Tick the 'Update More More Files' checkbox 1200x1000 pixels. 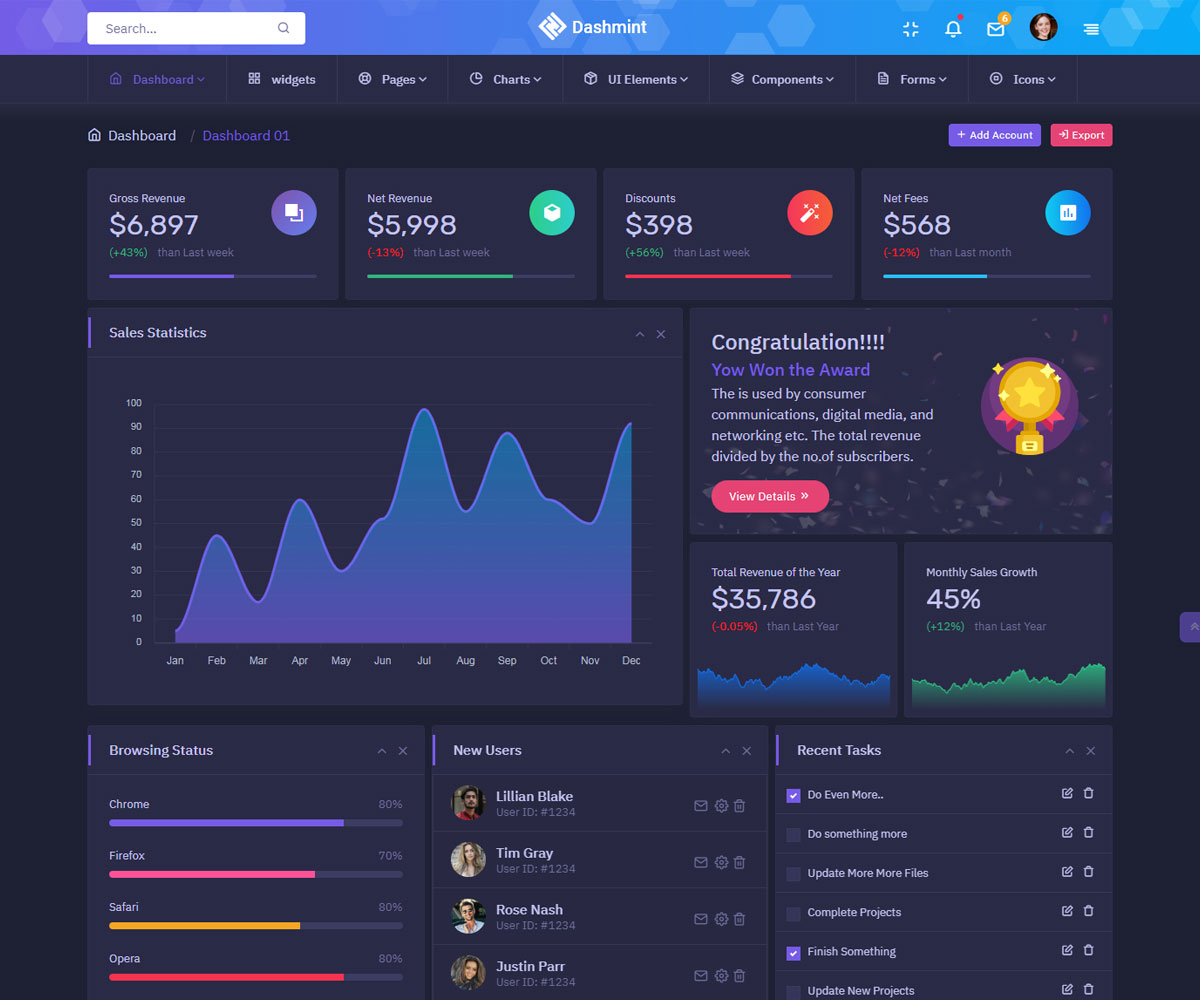click(794, 874)
